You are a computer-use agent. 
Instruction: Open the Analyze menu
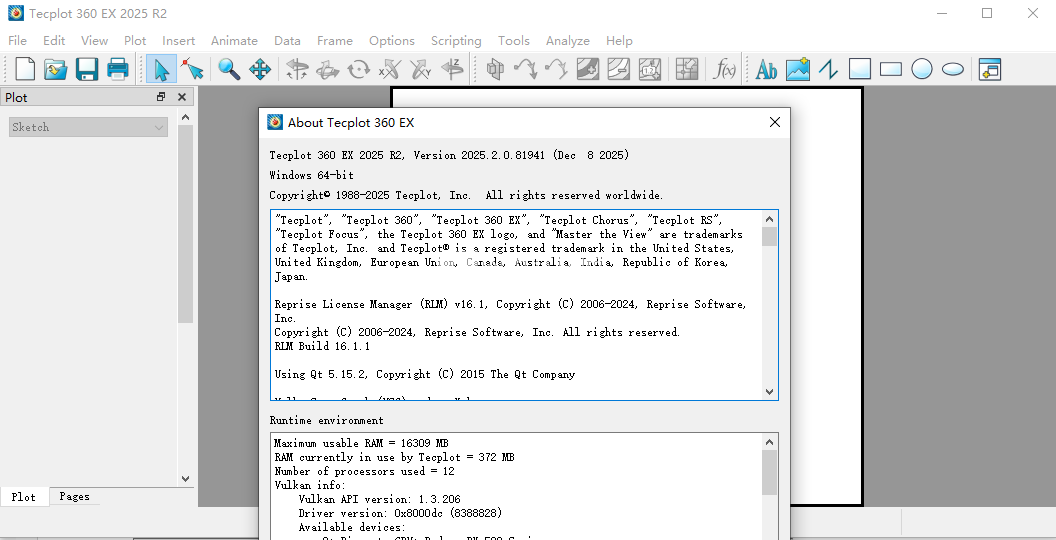tap(567, 41)
